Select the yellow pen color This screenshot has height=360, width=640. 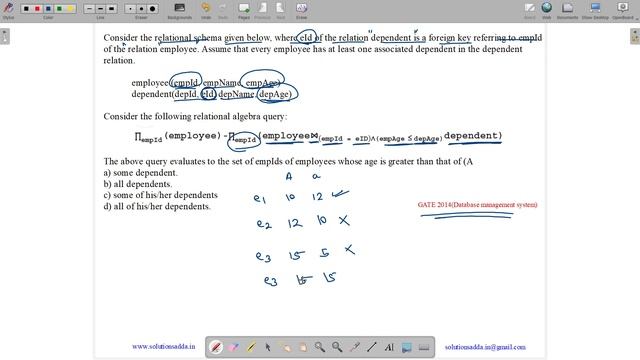(x=70, y=9)
